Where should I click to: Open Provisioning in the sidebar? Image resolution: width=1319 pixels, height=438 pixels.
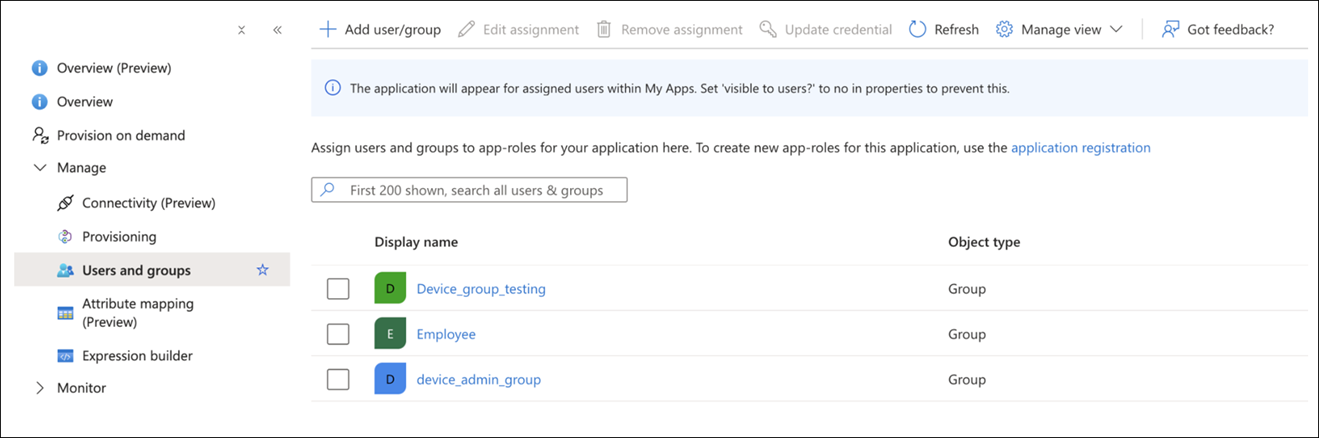coord(119,237)
